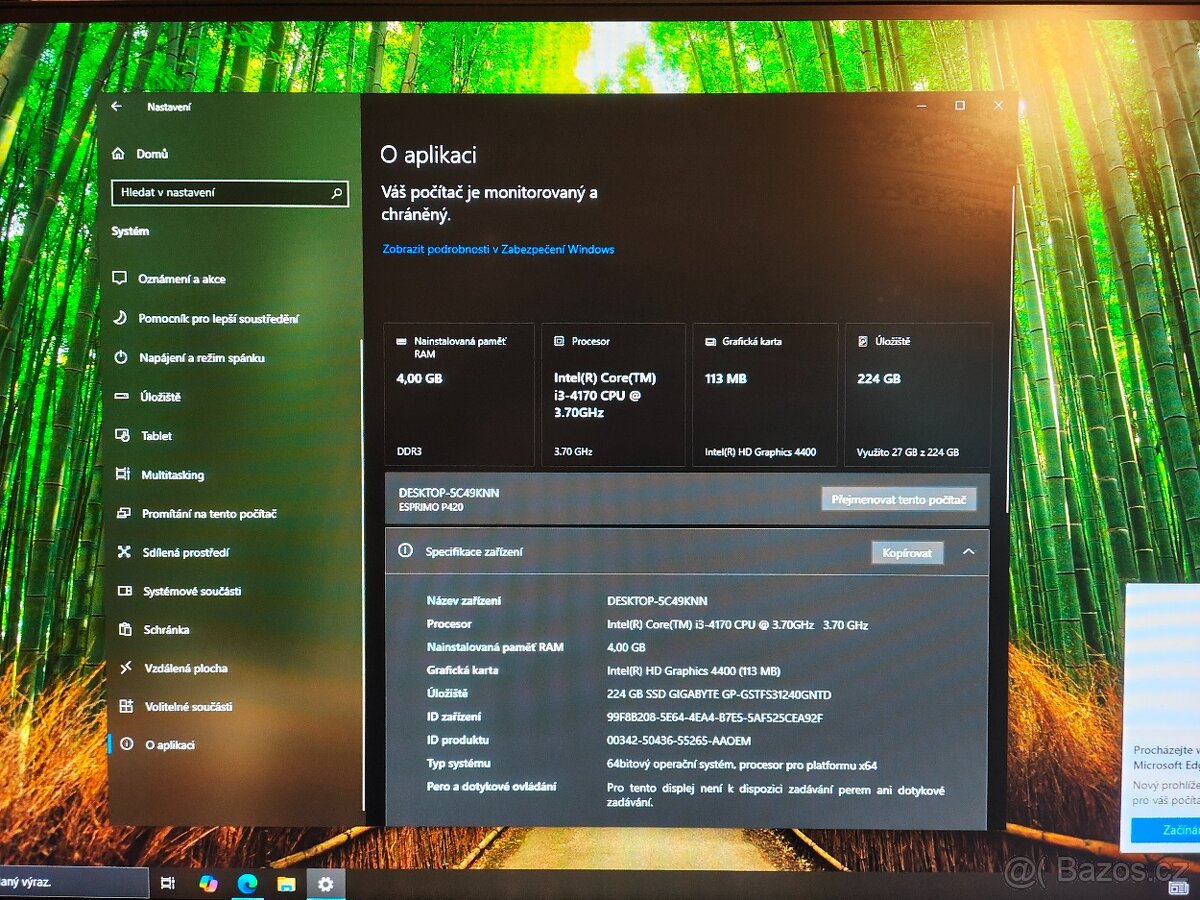Screen dimensions: 1200x900
Task: Click the Úložiště drive icon in sidebar
Action: [x=122, y=396]
